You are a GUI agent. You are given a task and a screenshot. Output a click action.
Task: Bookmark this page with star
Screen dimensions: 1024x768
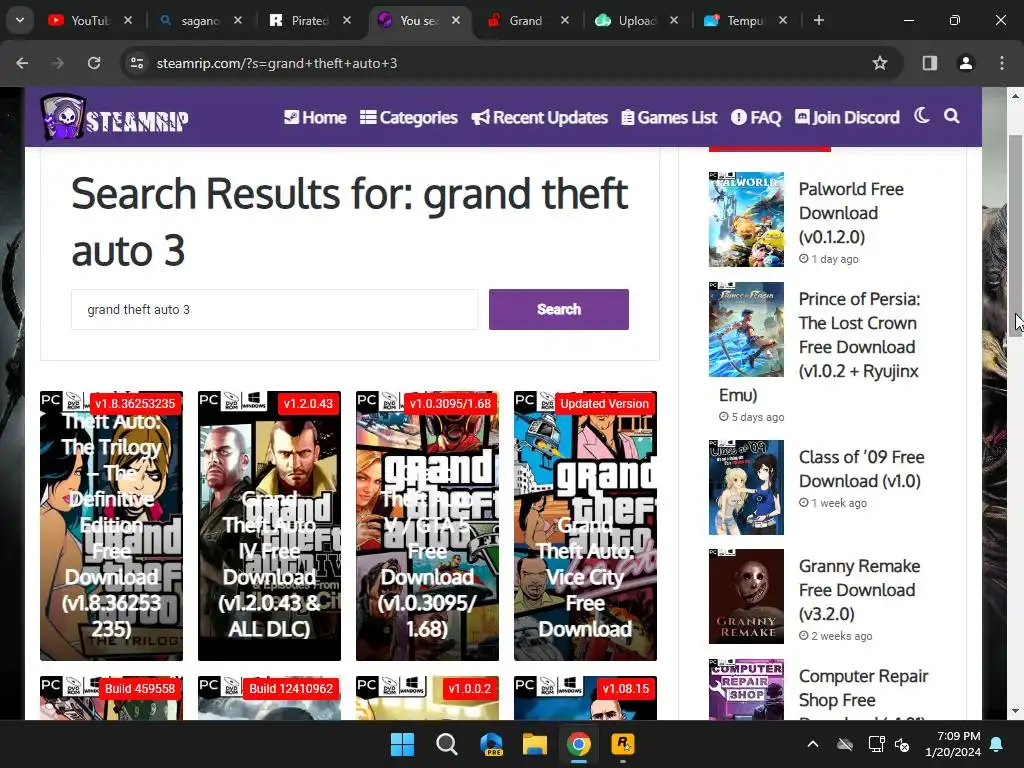click(880, 63)
